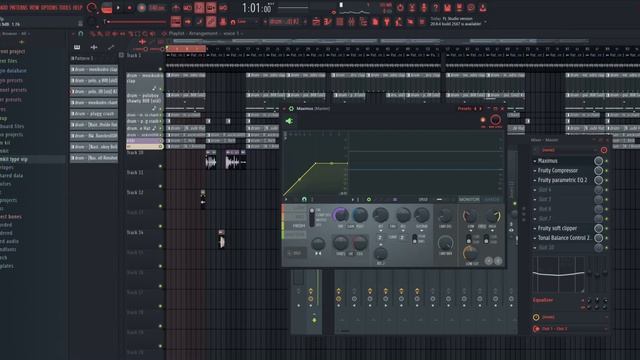Disable the Maximus slot enable LED in Mixer

[607, 161]
